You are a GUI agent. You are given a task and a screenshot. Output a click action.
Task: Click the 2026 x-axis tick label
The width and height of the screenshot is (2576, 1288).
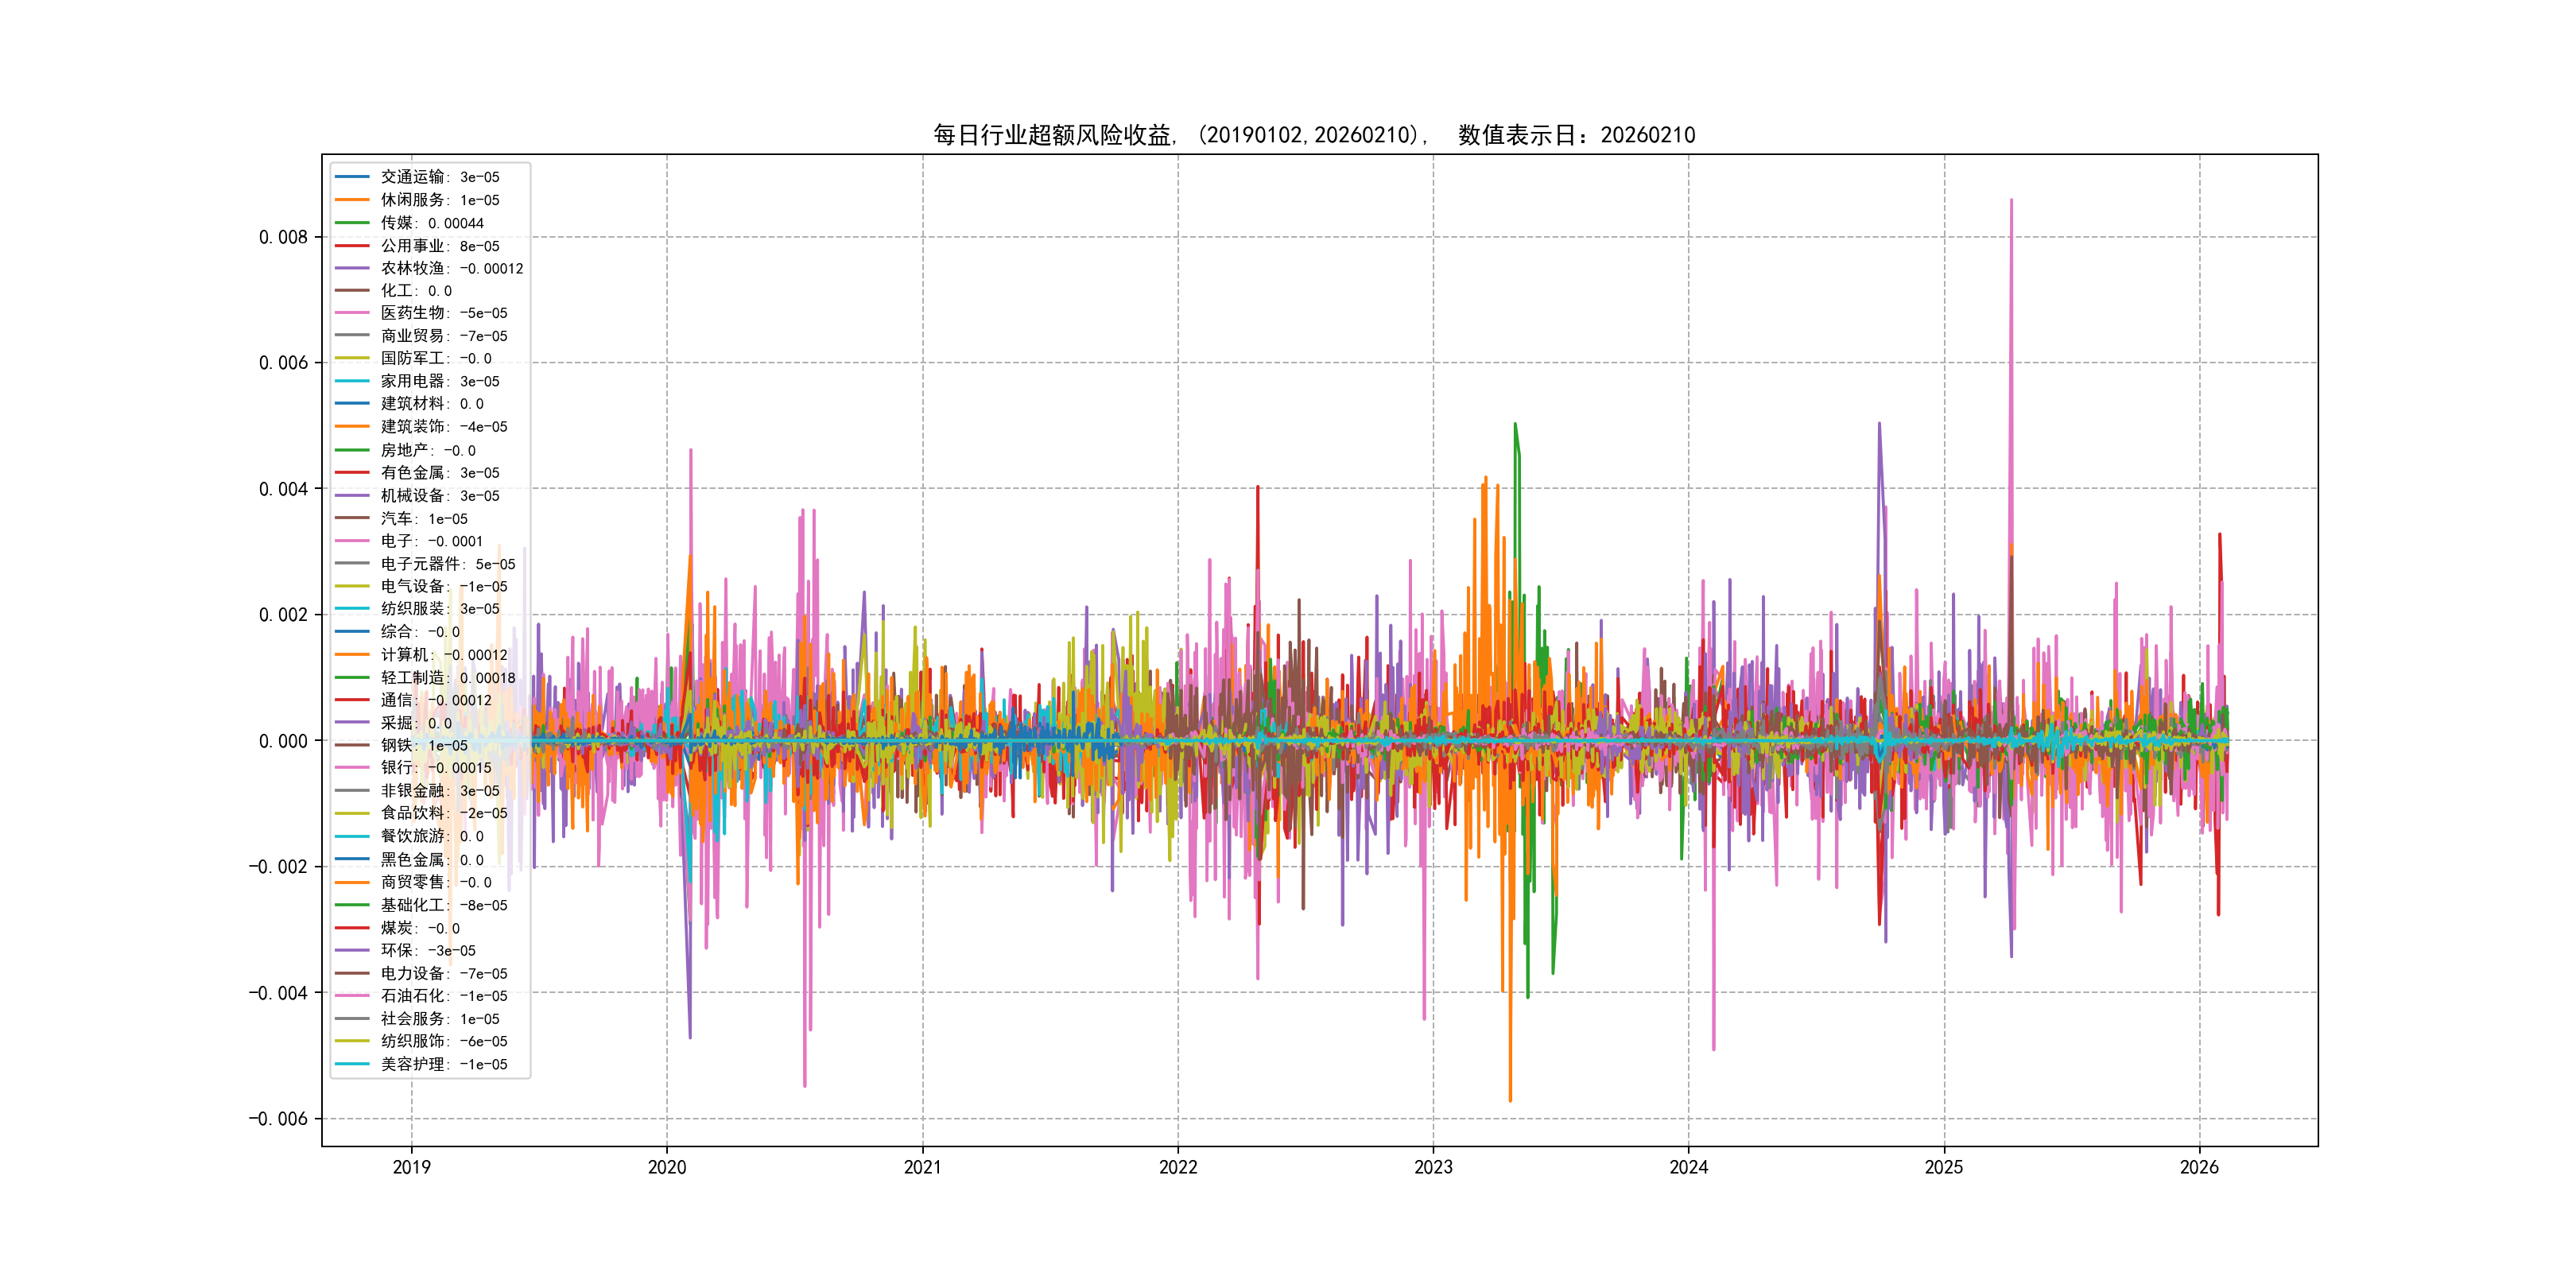coord(2198,1167)
